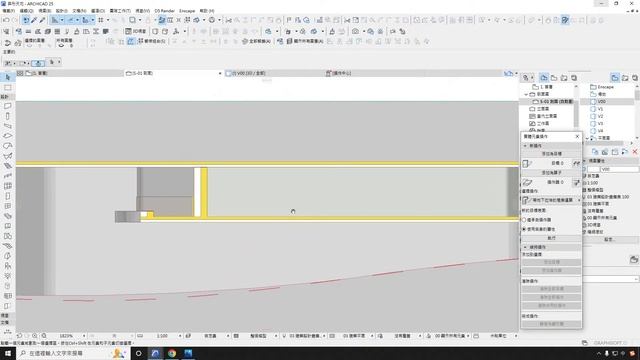Click the target element pick-up icon
640x360 pixels.
click(576, 163)
